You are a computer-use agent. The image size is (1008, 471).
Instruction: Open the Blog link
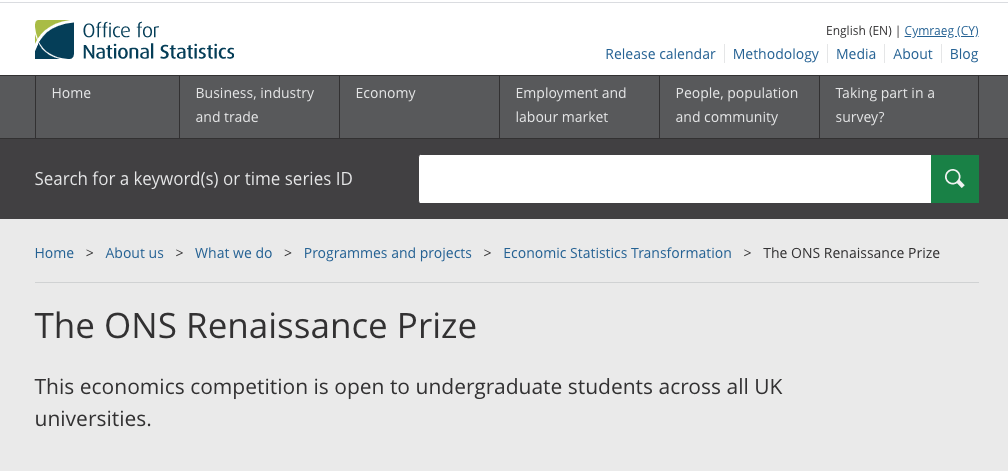(x=964, y=54)
